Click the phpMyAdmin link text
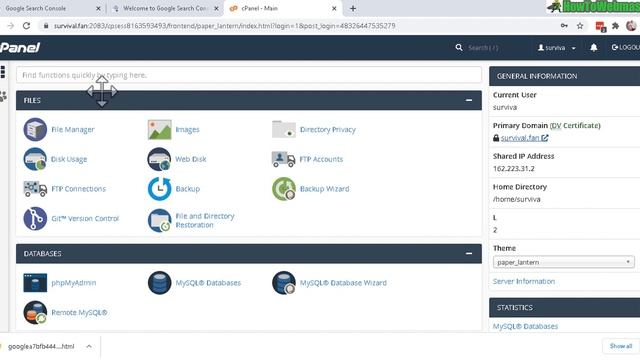The height and width of the screenshot is (360, 640). [73, 282]
